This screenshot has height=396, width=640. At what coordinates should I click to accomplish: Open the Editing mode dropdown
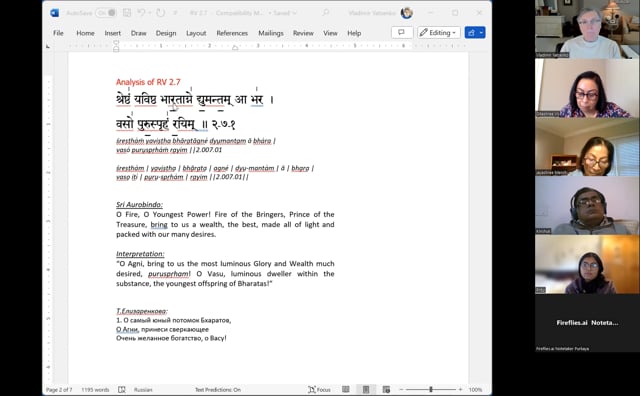point(439,33)
